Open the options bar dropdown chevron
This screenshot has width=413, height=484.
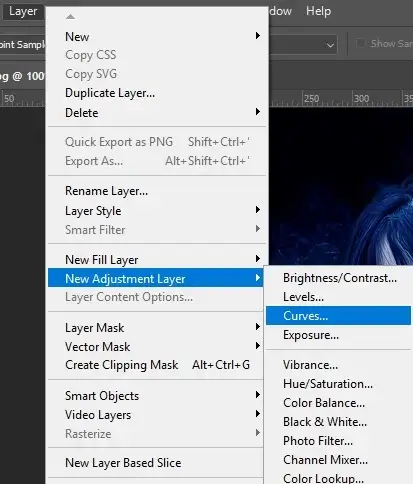(x=330, y=45)
